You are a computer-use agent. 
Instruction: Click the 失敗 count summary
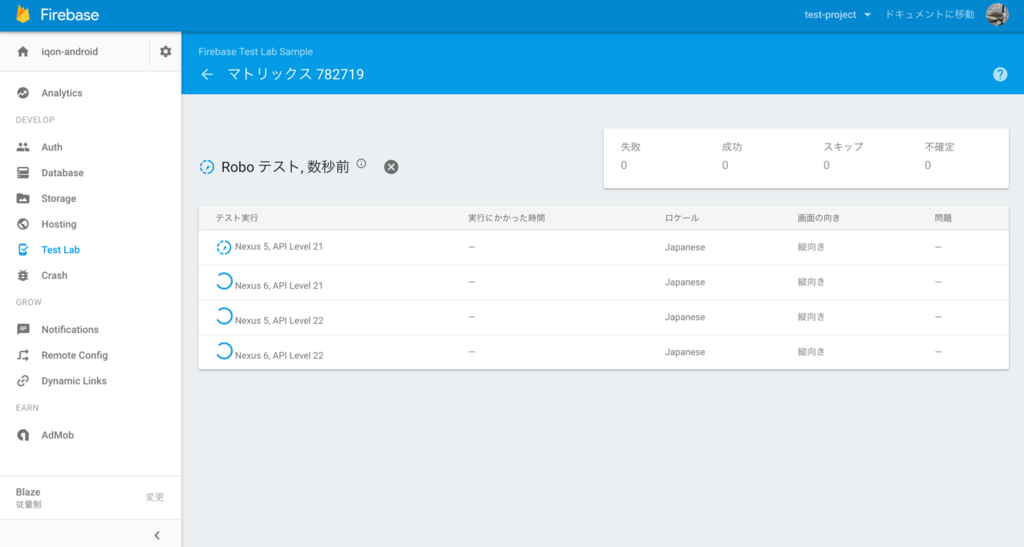point(630,156)
